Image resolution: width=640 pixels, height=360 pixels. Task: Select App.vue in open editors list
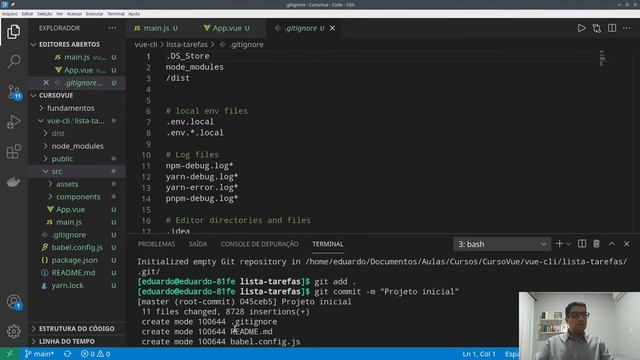(x=78, y=70)
